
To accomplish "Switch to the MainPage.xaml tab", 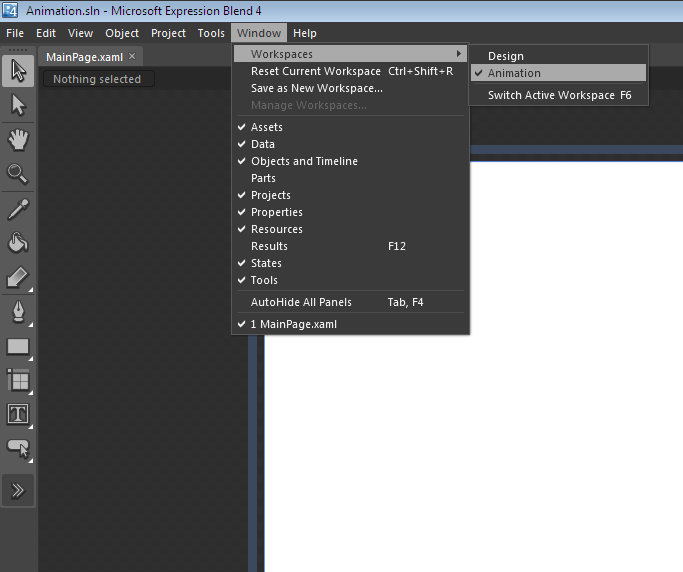I will pos(85,57).
